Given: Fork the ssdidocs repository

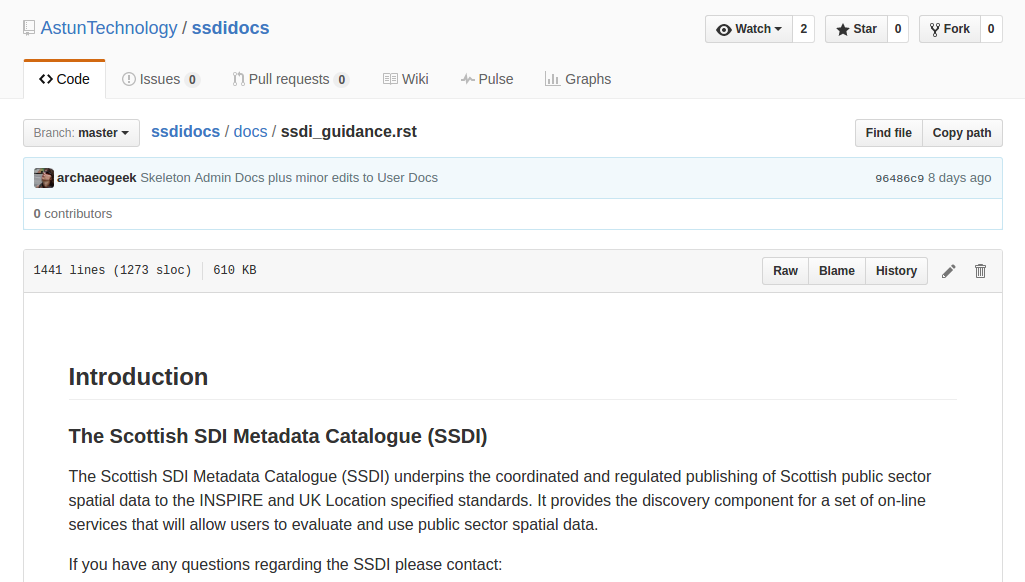Looking at the screenshot, I should pyautogui.click(x=950, y=29).
